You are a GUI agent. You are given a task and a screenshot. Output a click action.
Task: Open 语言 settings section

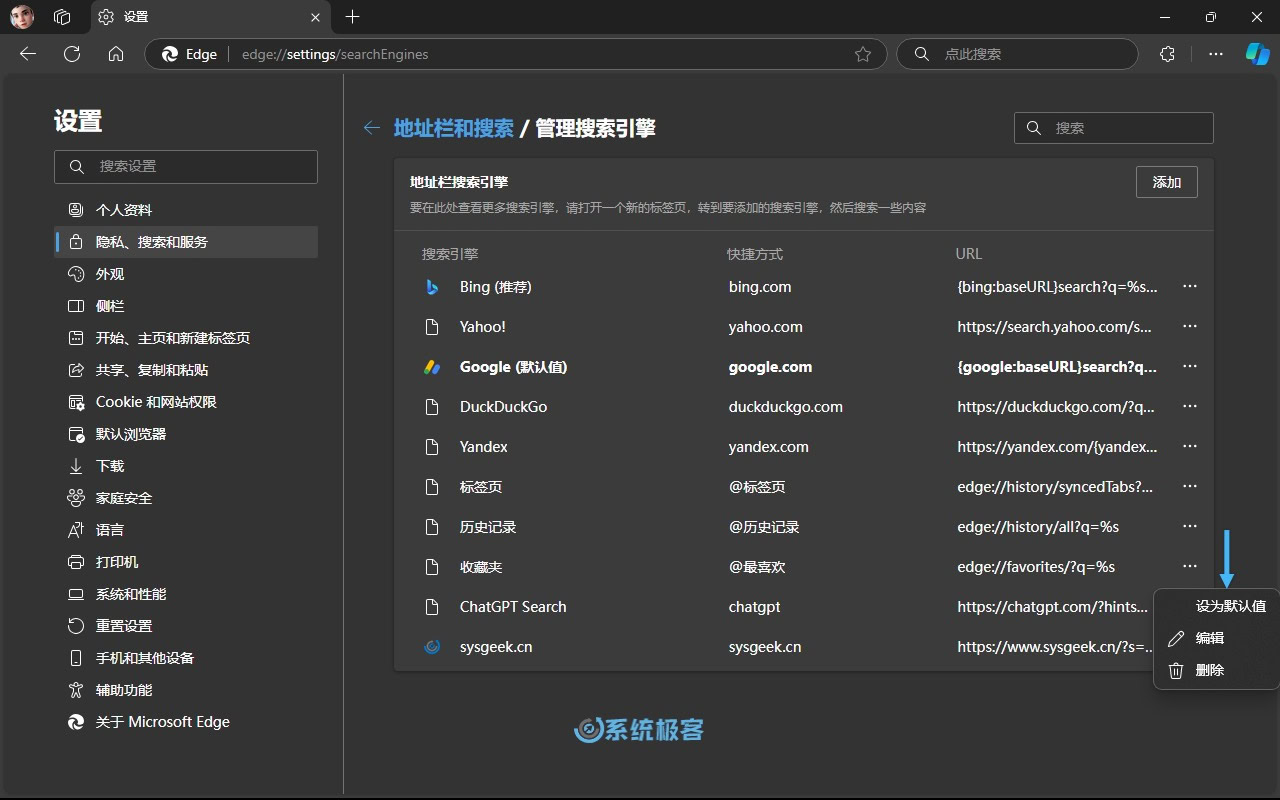(x=186, y=530)
